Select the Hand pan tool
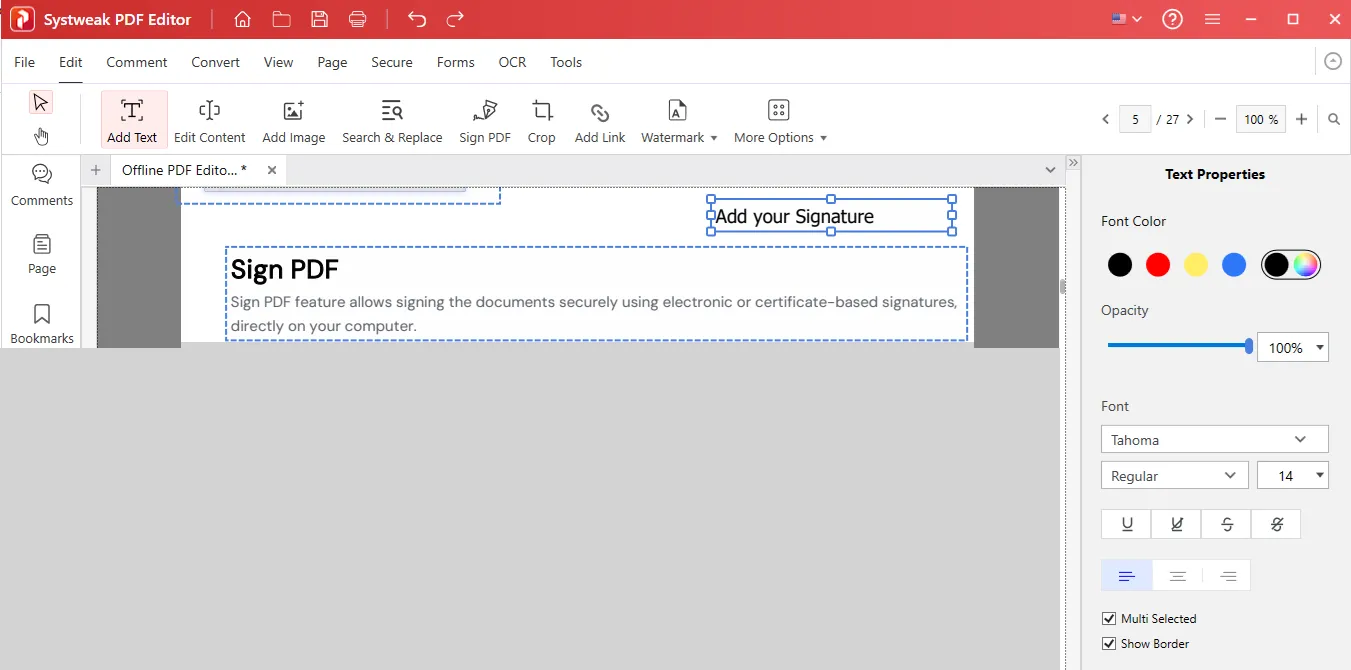This screenshot has width=1351, height=670. 41,136
